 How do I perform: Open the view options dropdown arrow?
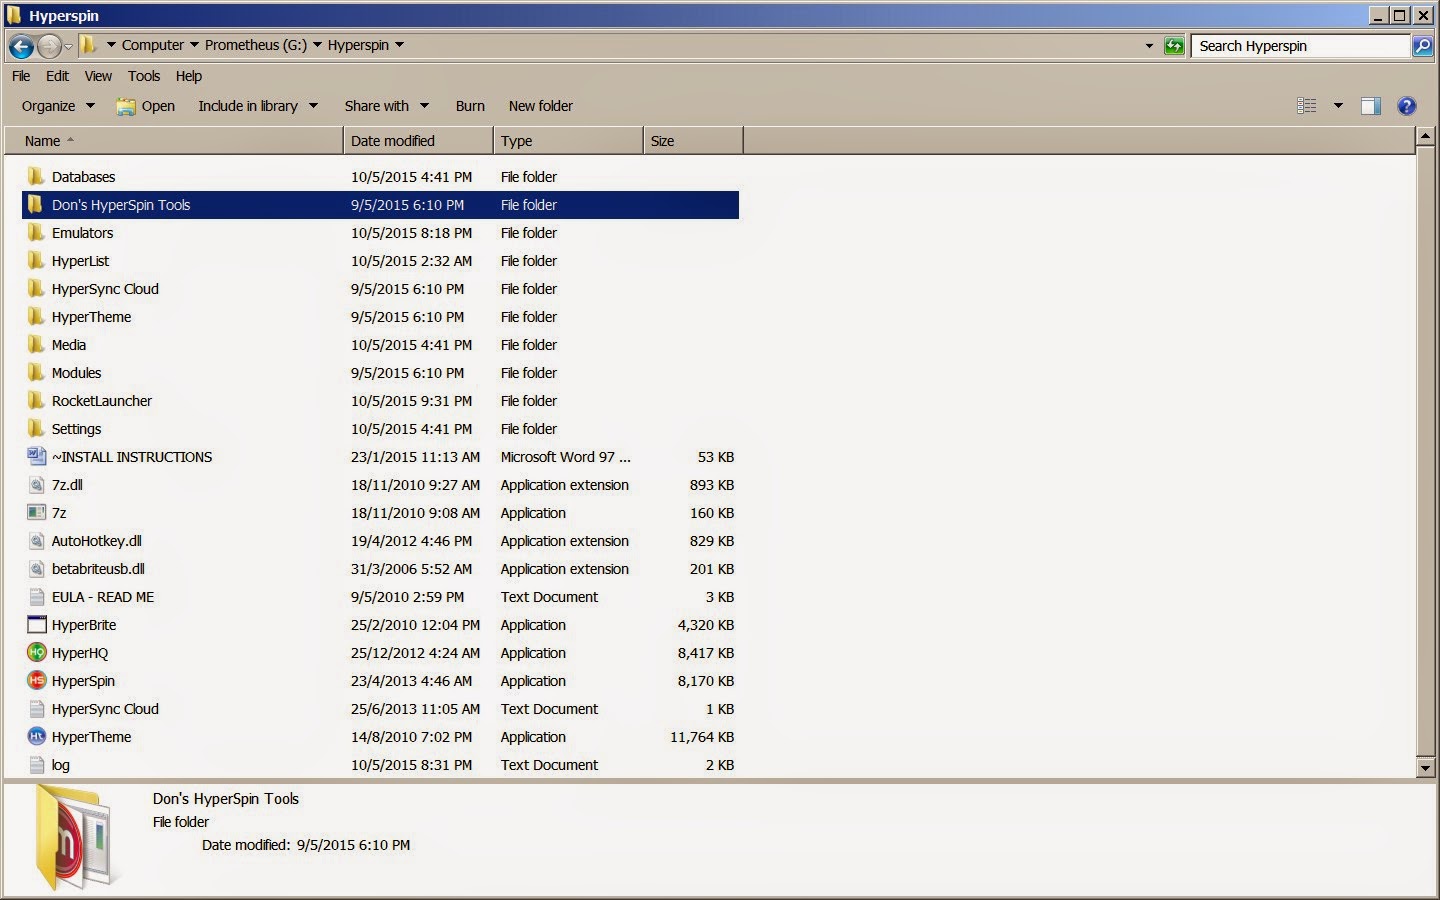tap(1338, 106)
